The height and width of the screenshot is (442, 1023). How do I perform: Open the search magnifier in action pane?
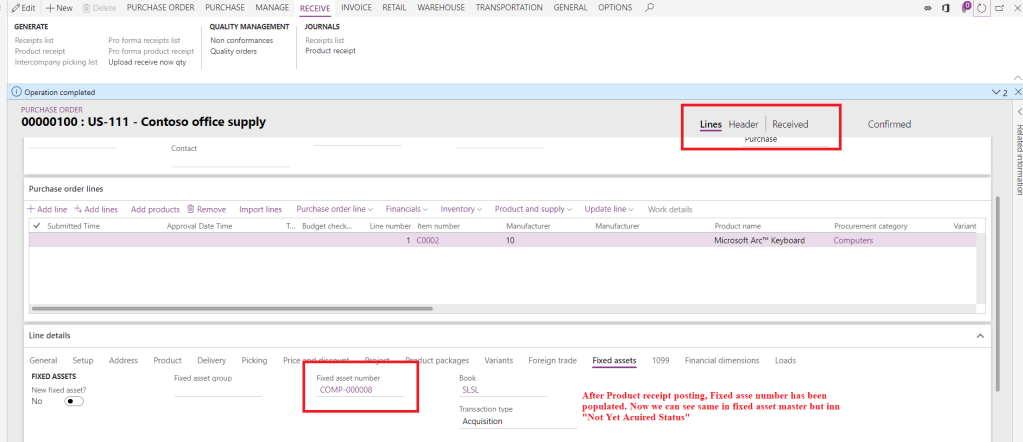pyautogui.click(x=650, y=8)
